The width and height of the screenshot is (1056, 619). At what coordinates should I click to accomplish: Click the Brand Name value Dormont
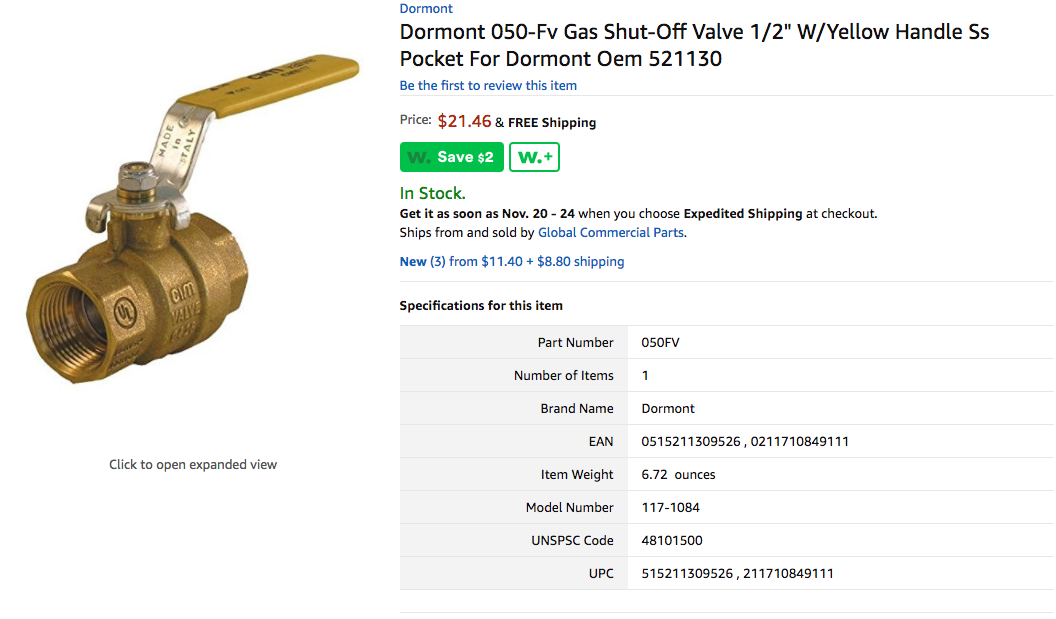click(668, 408)
